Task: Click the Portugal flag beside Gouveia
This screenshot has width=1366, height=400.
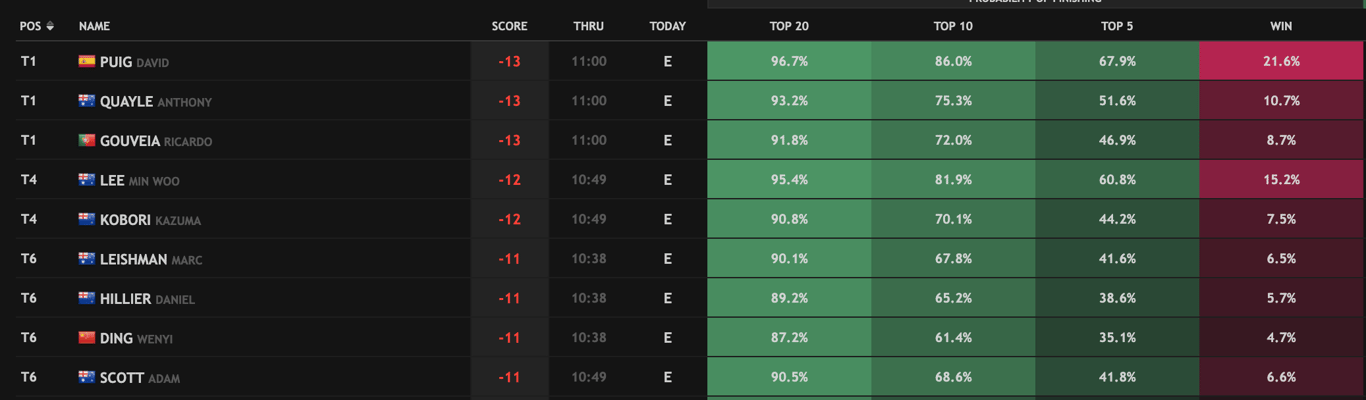Action: (x=87, y=141)
